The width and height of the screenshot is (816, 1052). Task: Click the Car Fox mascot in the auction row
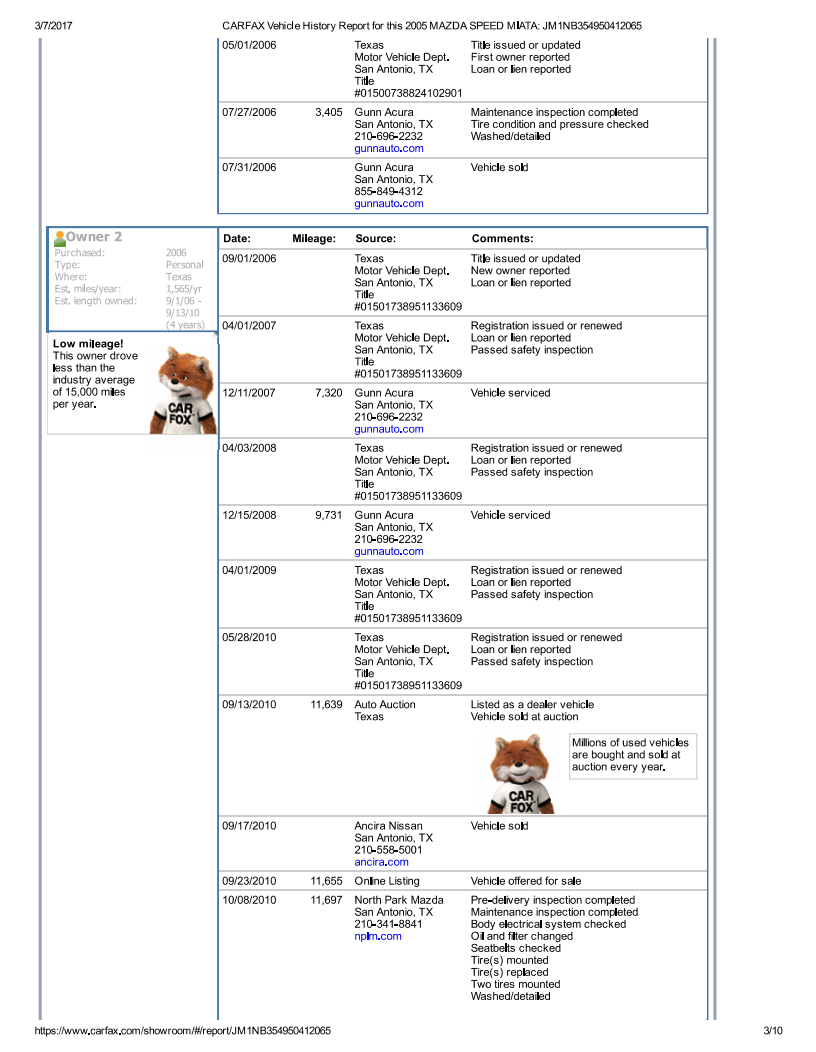click(x=521, y=774)
